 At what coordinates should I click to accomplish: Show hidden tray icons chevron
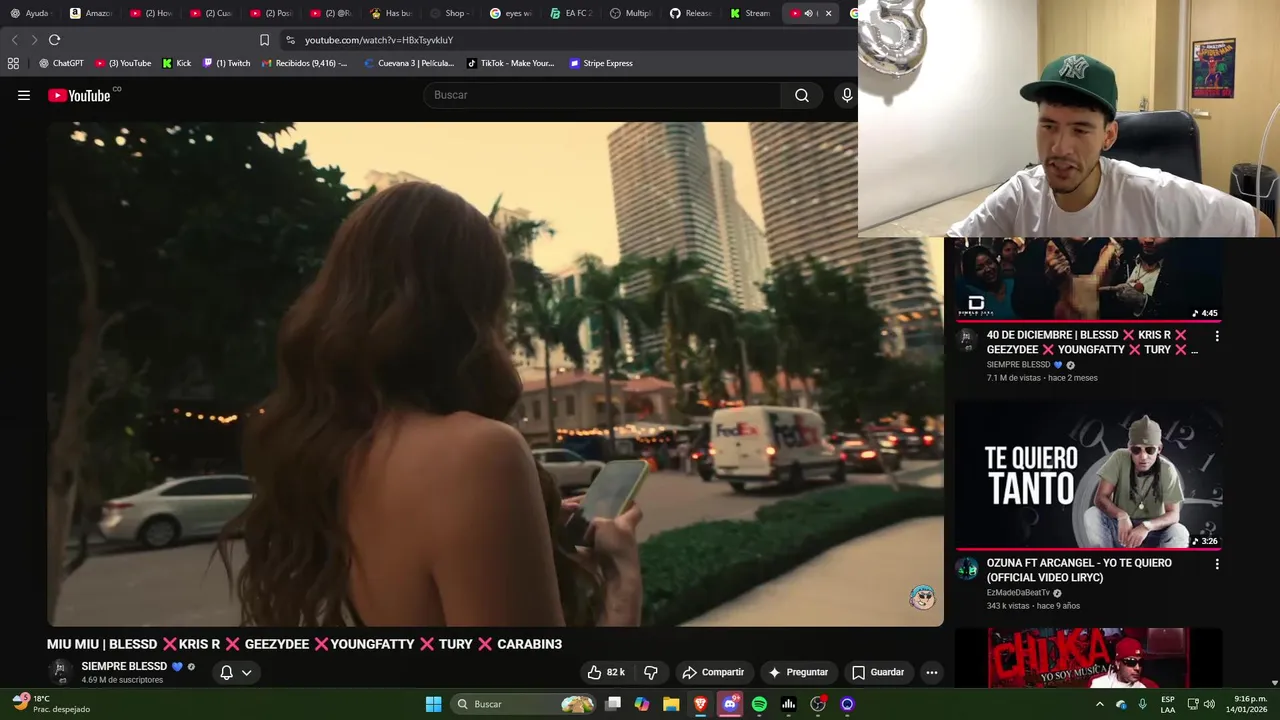click(x=1100, y=704)
